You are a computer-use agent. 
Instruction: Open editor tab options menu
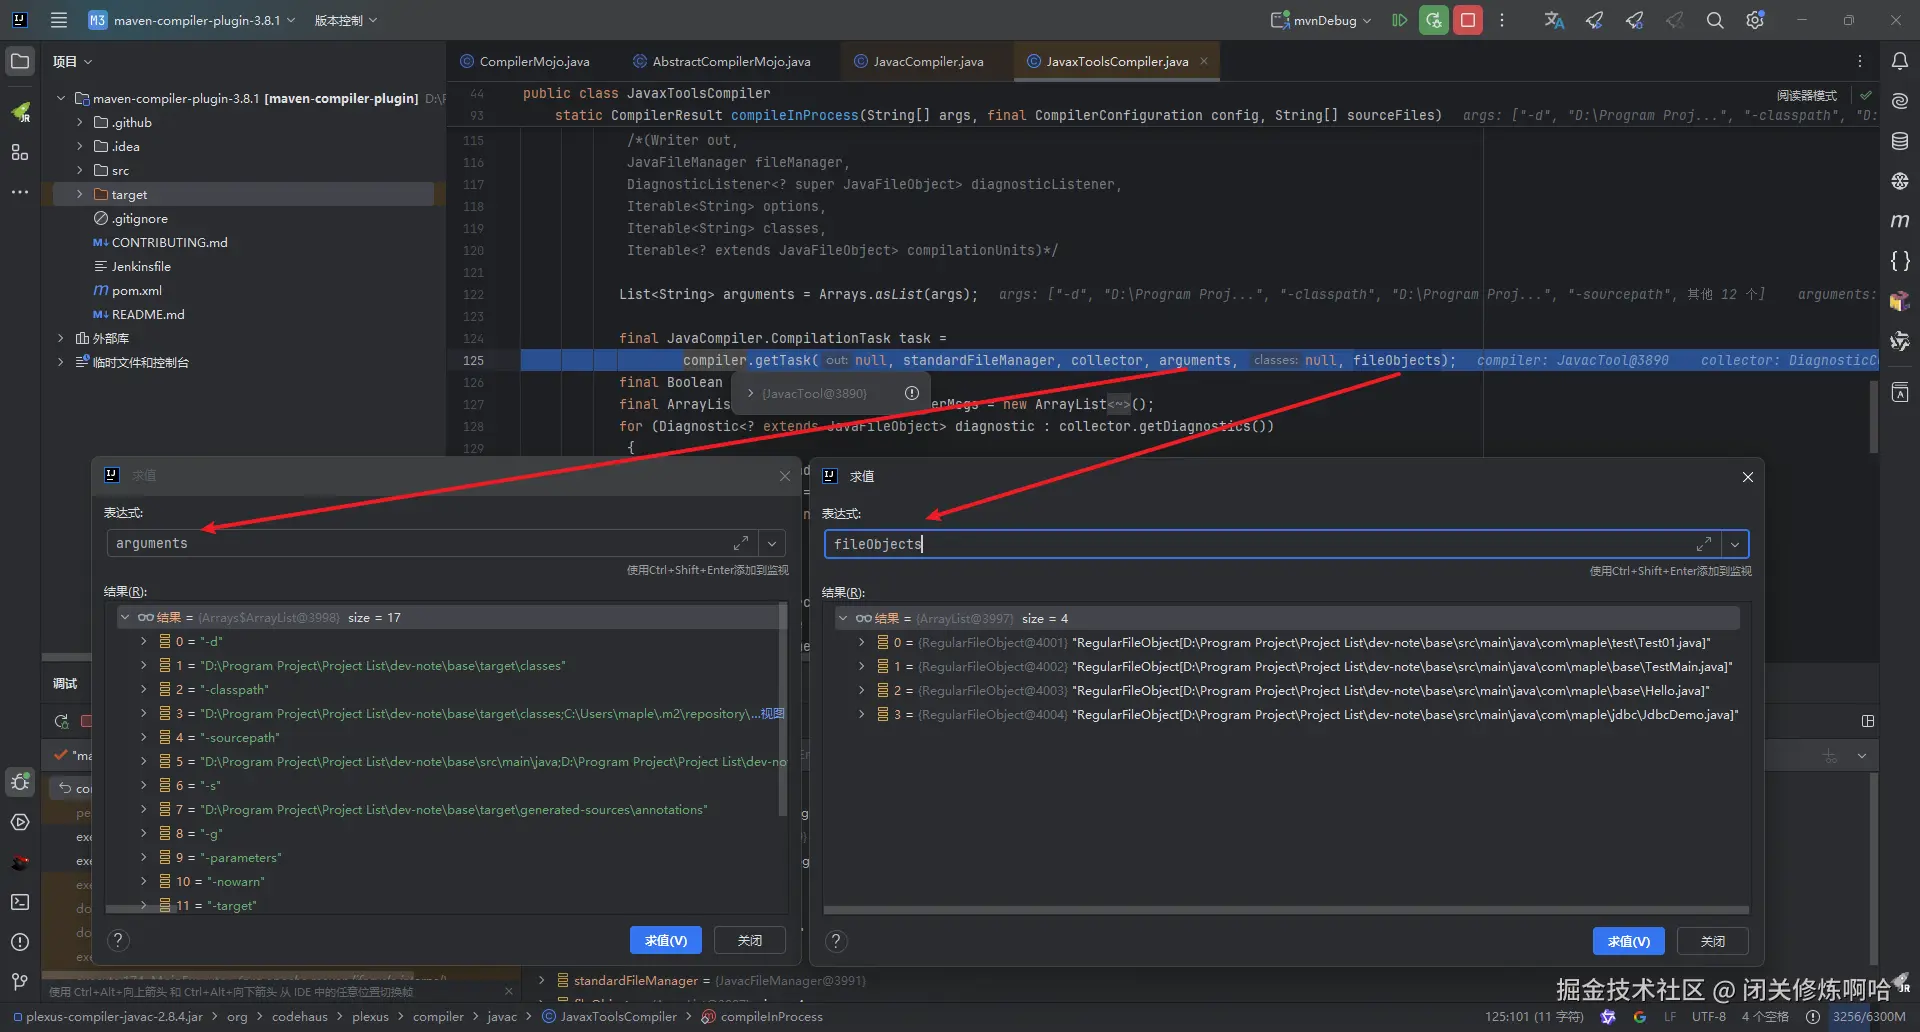1860,61
